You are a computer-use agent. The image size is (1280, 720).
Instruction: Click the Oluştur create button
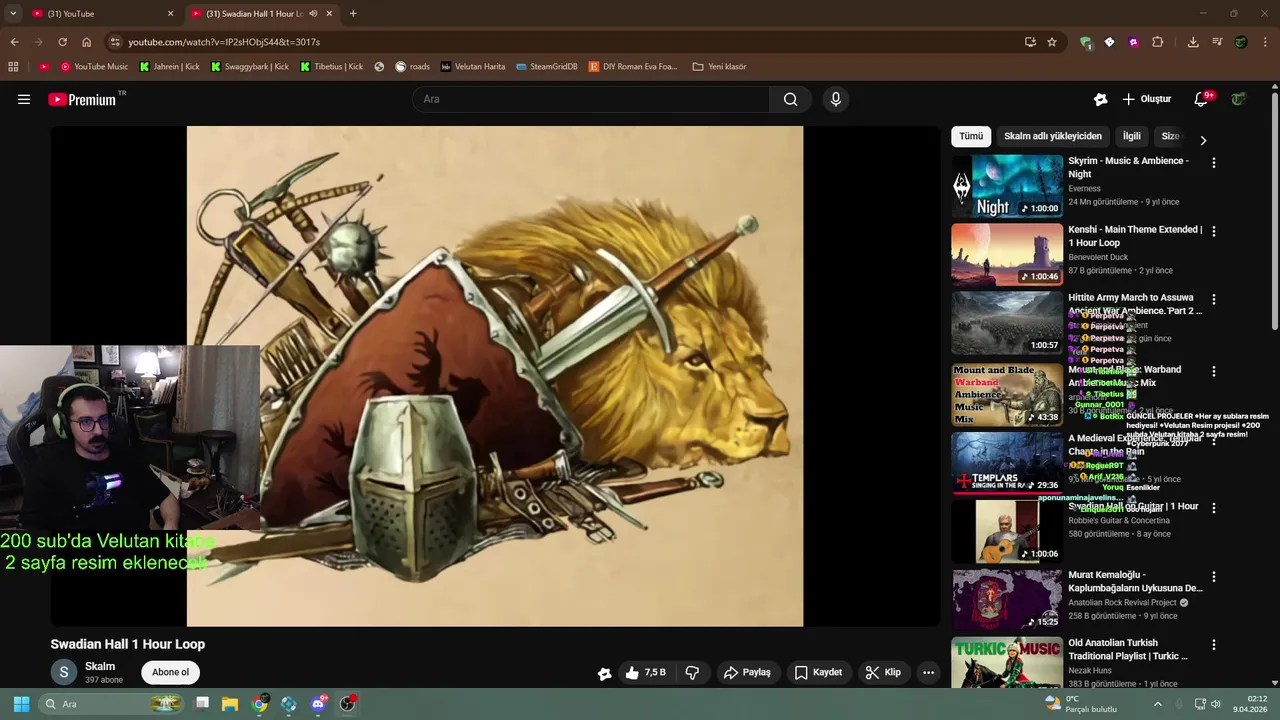point(1147,99)
